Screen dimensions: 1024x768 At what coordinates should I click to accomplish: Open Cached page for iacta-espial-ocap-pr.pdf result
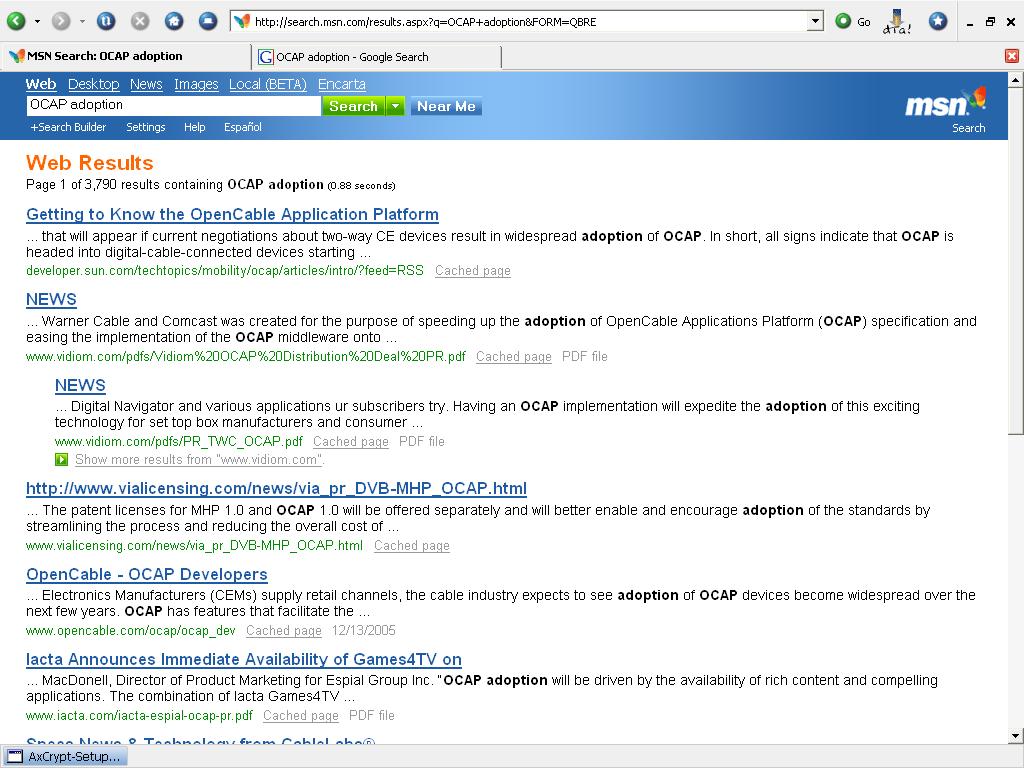[301, 716]
